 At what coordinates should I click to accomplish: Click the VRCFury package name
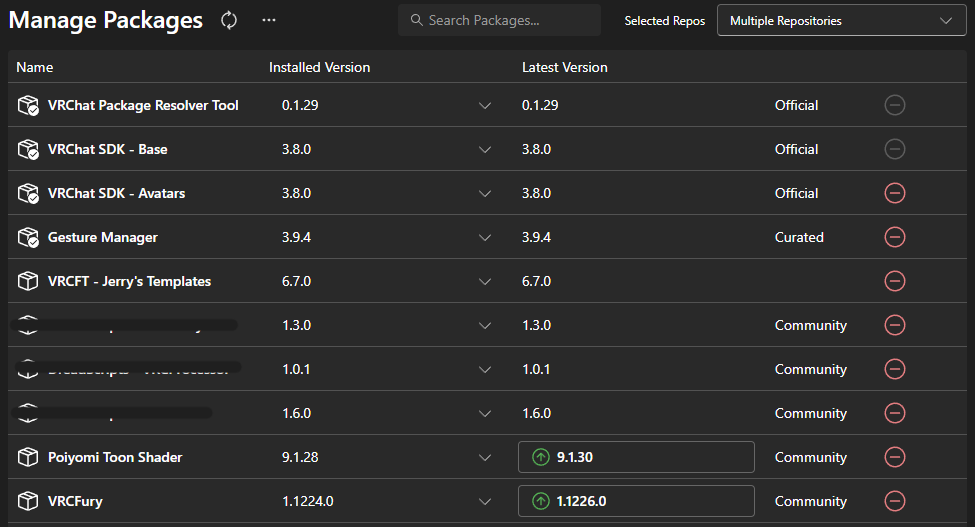(x=75, y=502)
